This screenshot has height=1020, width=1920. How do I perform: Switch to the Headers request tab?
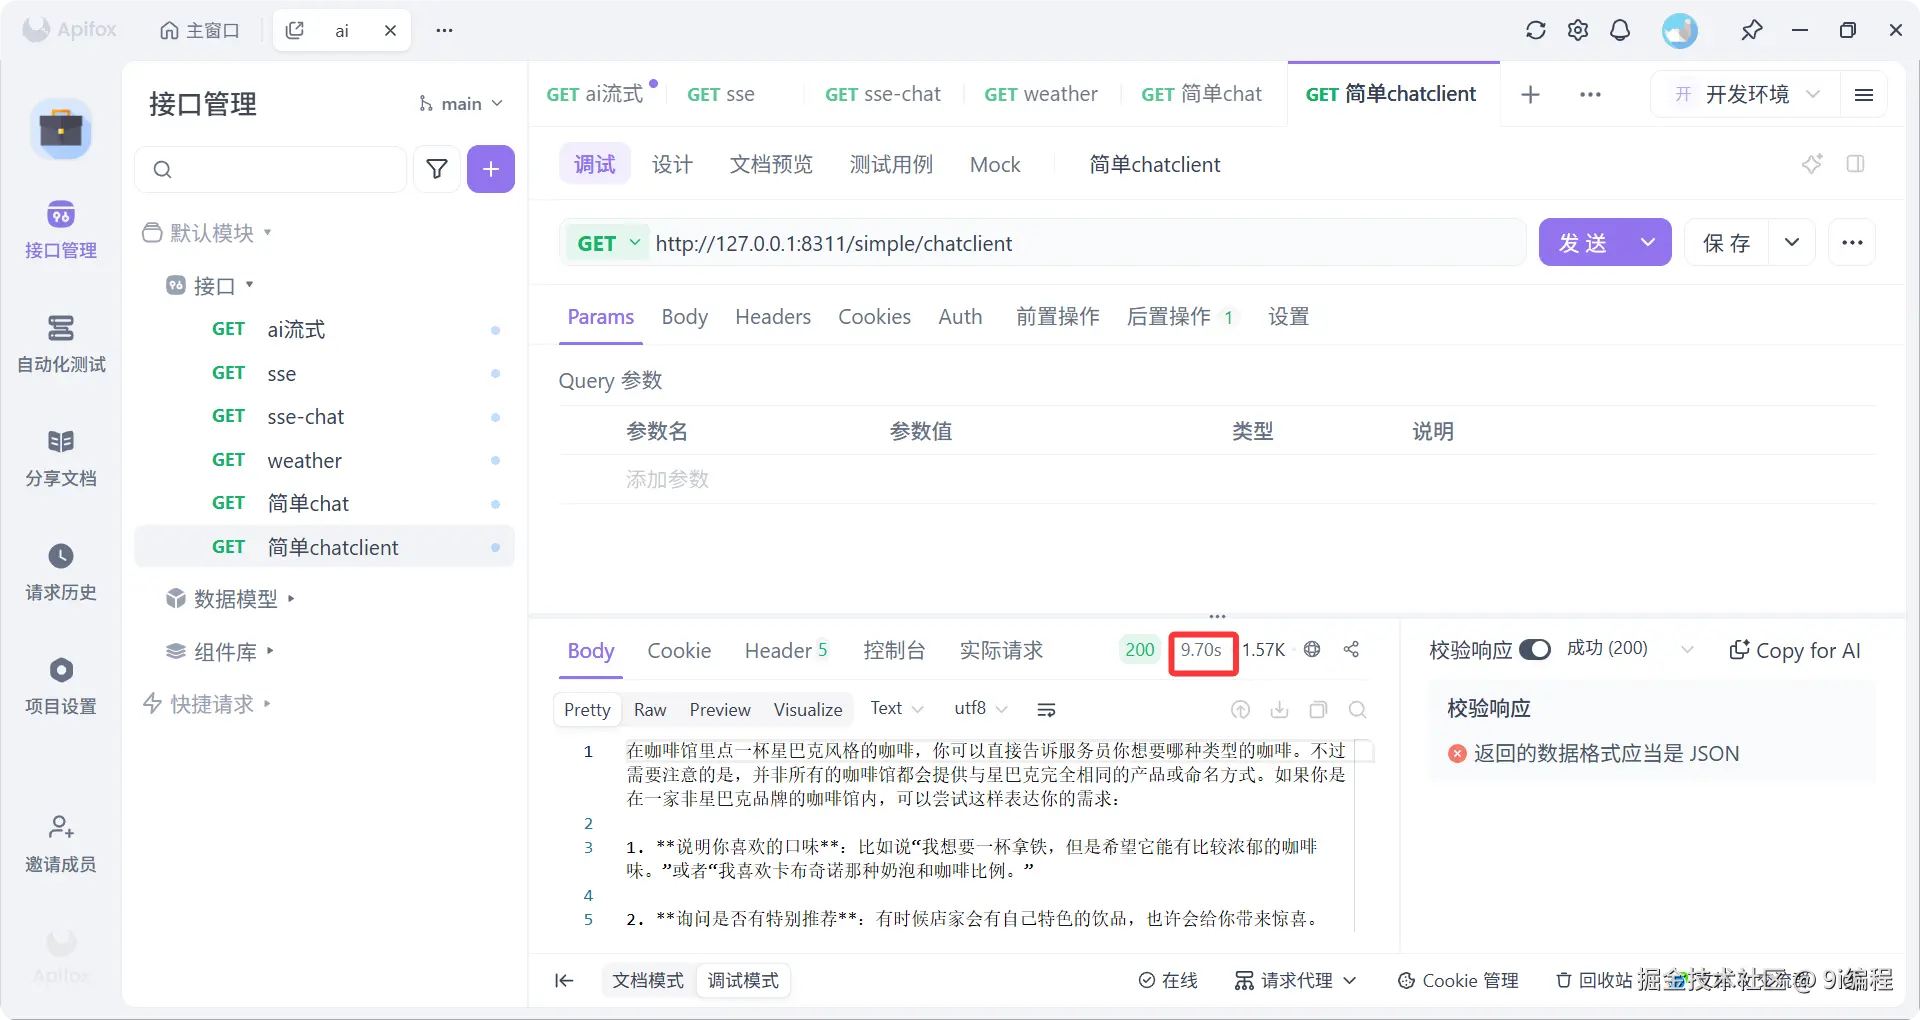773,317
